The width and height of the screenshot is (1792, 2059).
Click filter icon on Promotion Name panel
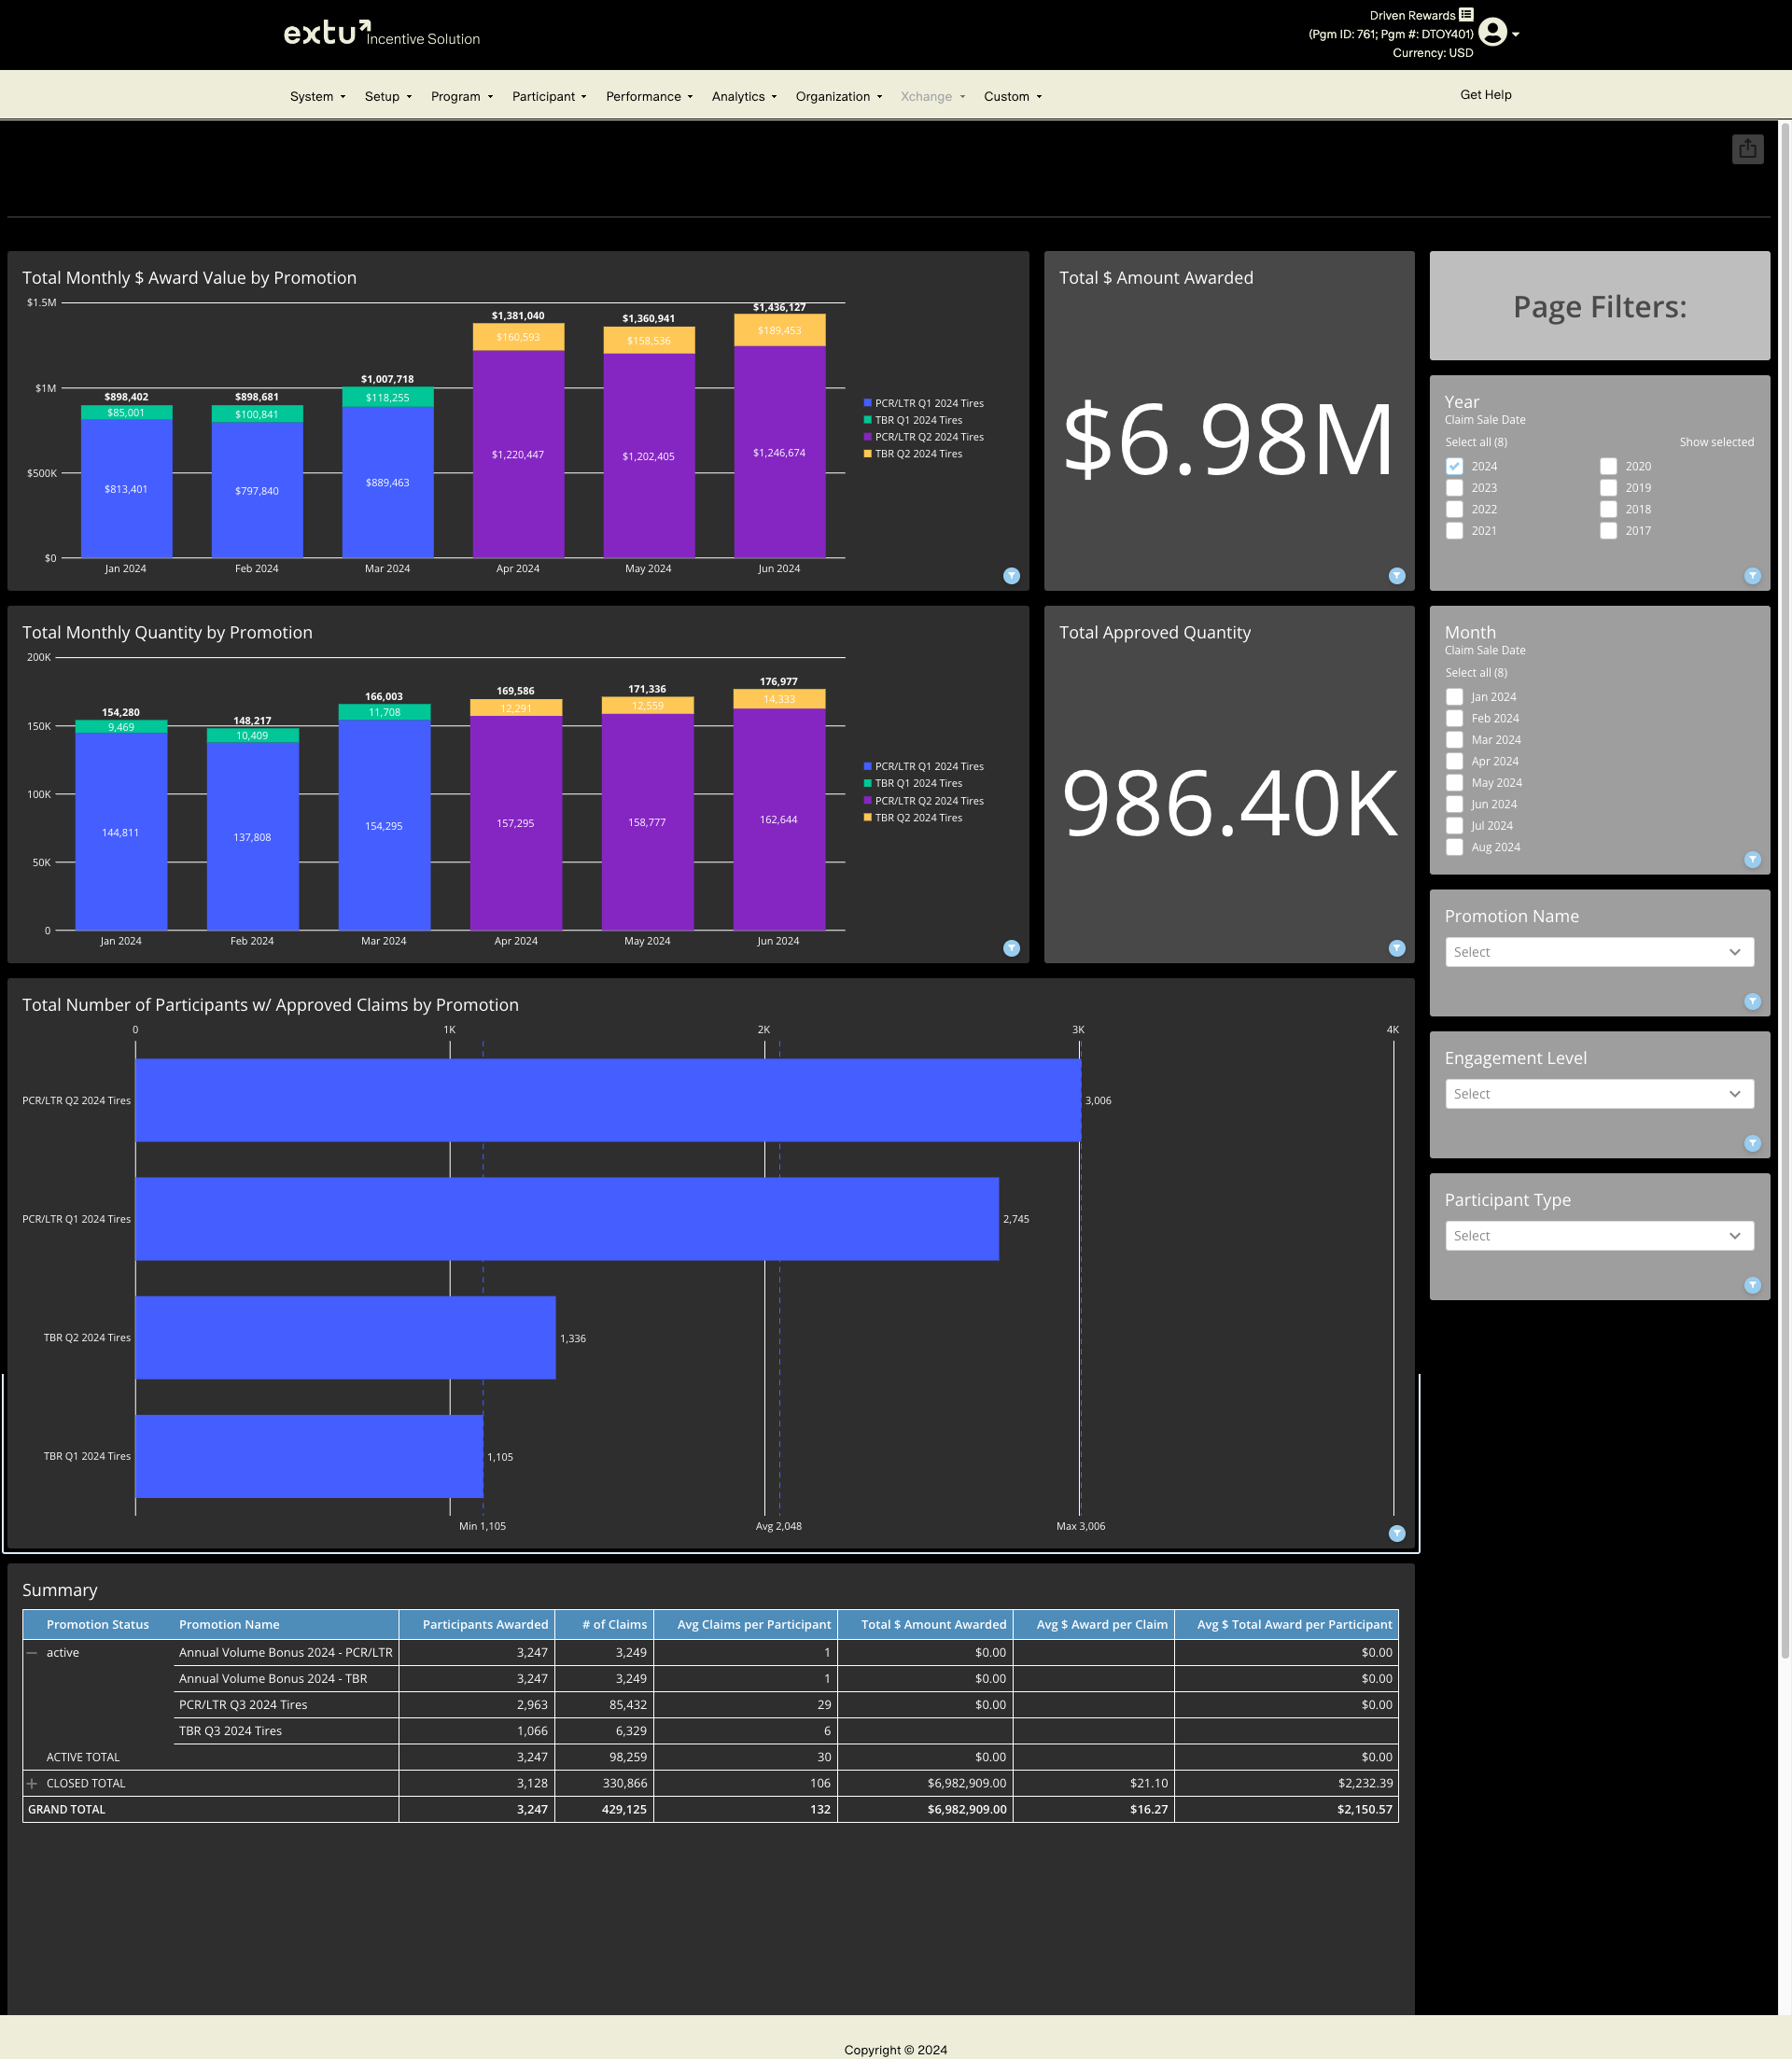pos(1752,1001)
